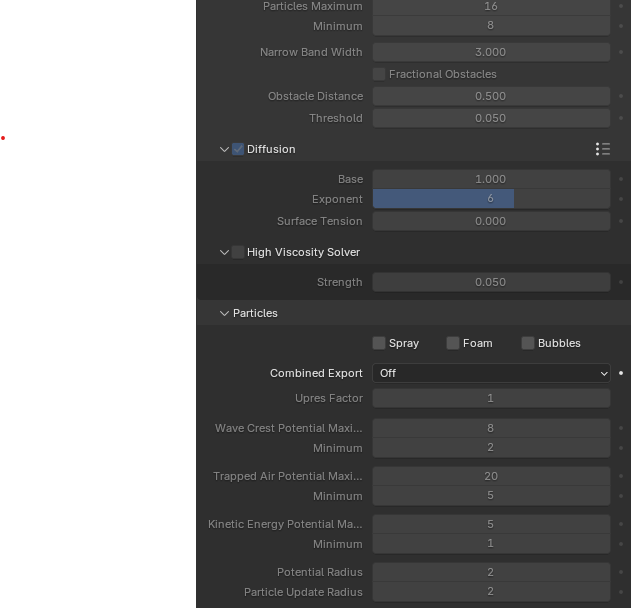Click animate dot beside Particles Minimum value 8
This screenshot has height=608, width=631.
click(621, 26)
